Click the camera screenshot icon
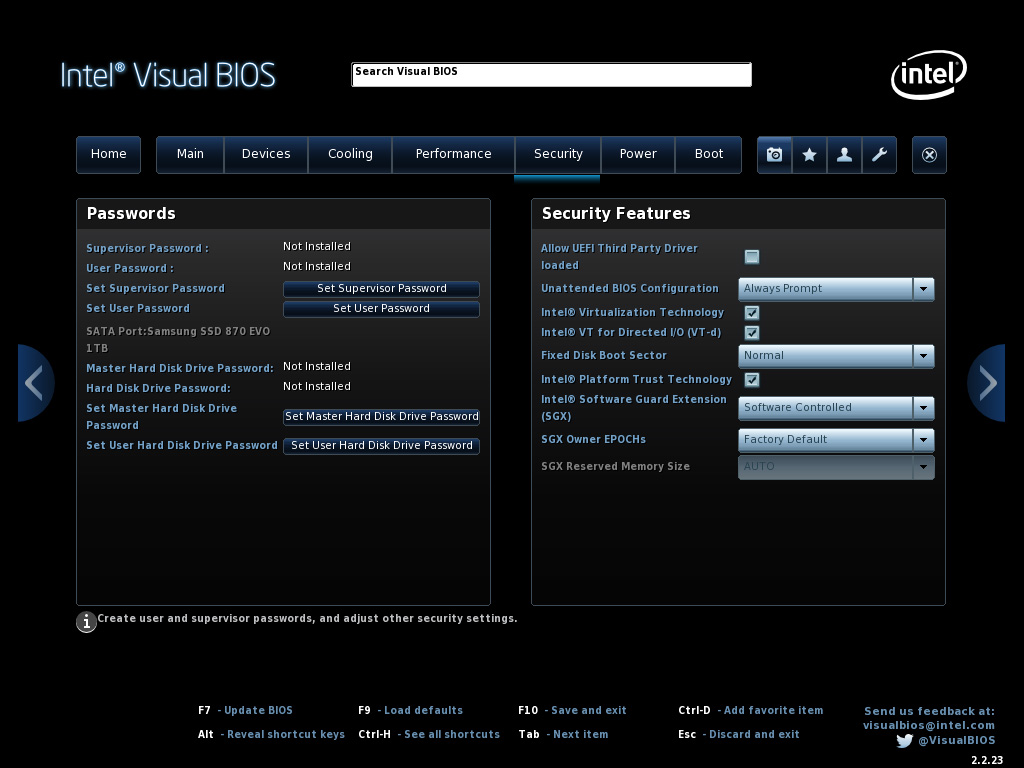Screen dimensions: 1024x768 coord(774,155)
